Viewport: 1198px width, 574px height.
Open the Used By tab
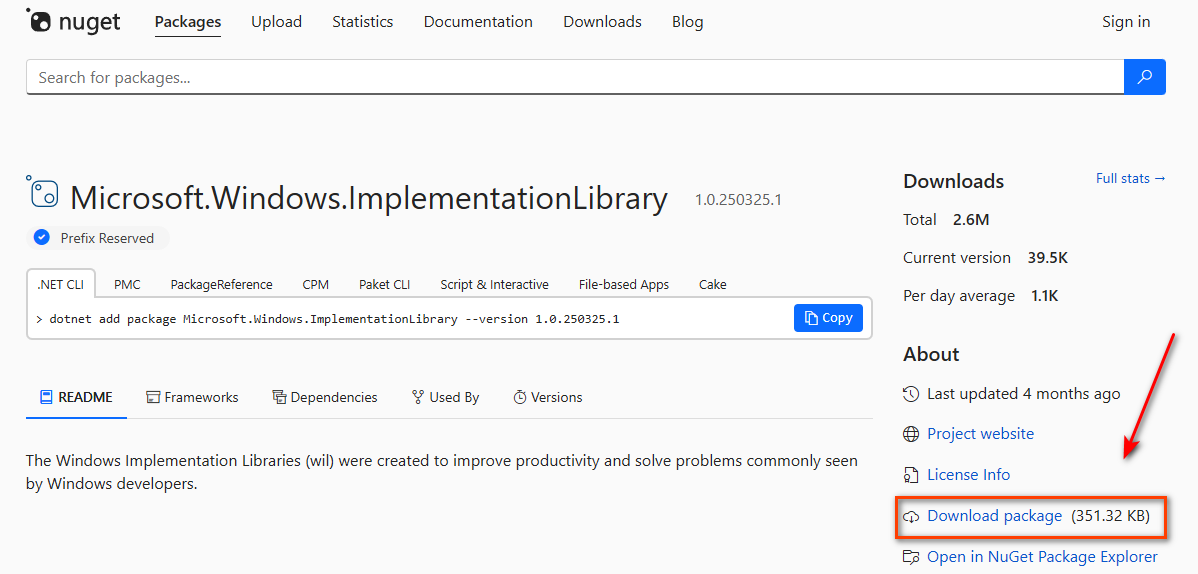pos(445,397)
